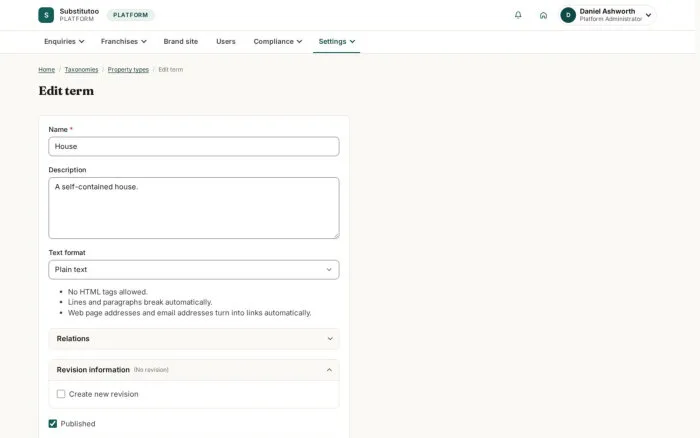Follow the Property types breadcrumb link
Screen dimensions: 700x438
[128, 70]
